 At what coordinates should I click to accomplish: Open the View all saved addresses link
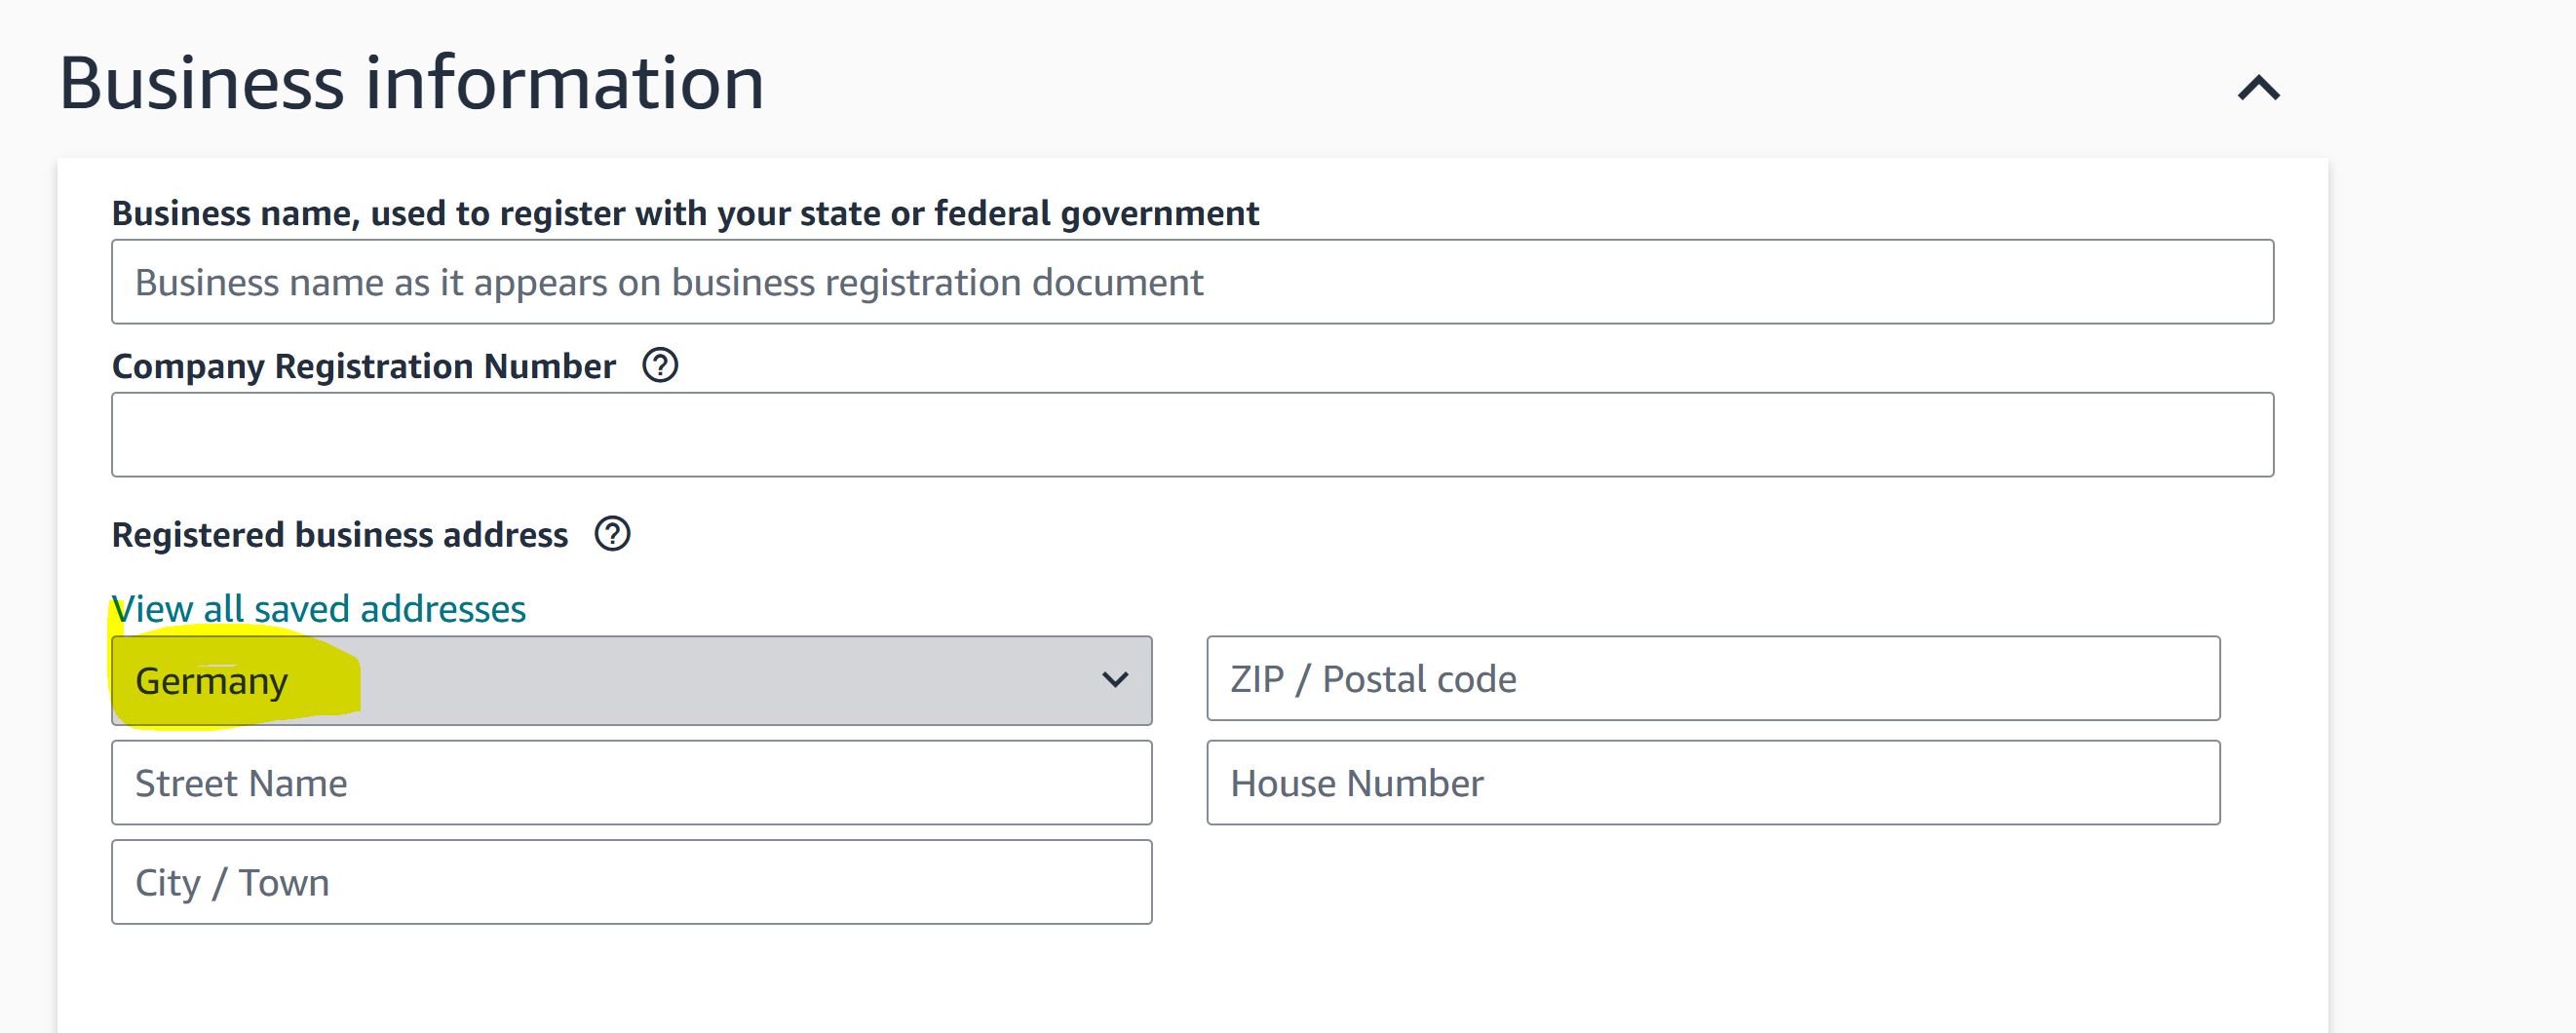[x=319, y=608]
